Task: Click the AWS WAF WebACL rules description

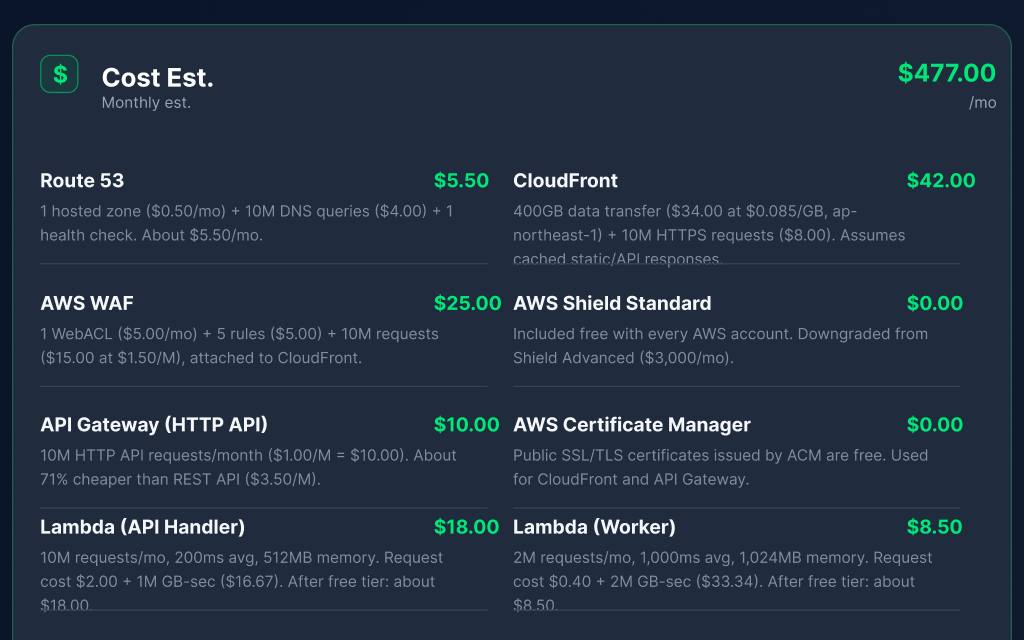Action: pyautogui.click(x=240, y=345)
